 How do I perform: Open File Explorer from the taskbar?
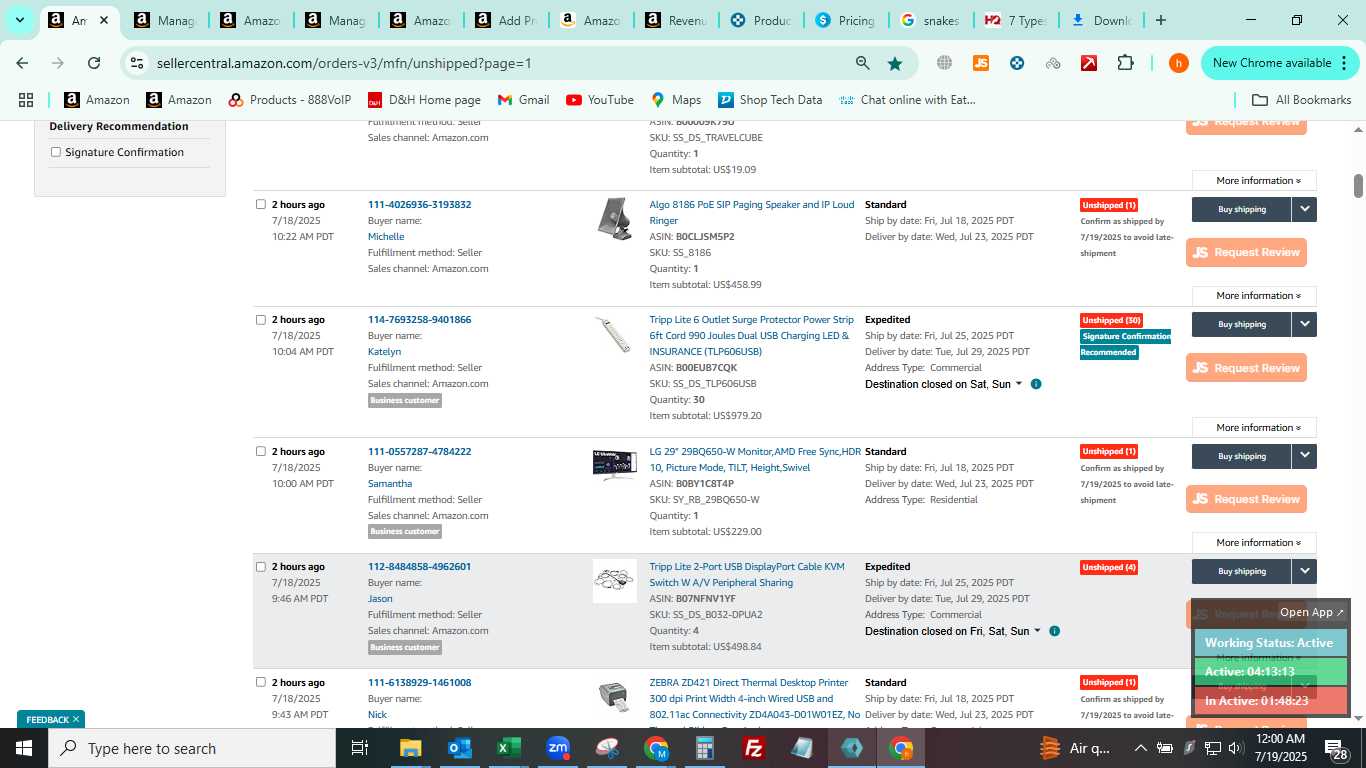411,748
